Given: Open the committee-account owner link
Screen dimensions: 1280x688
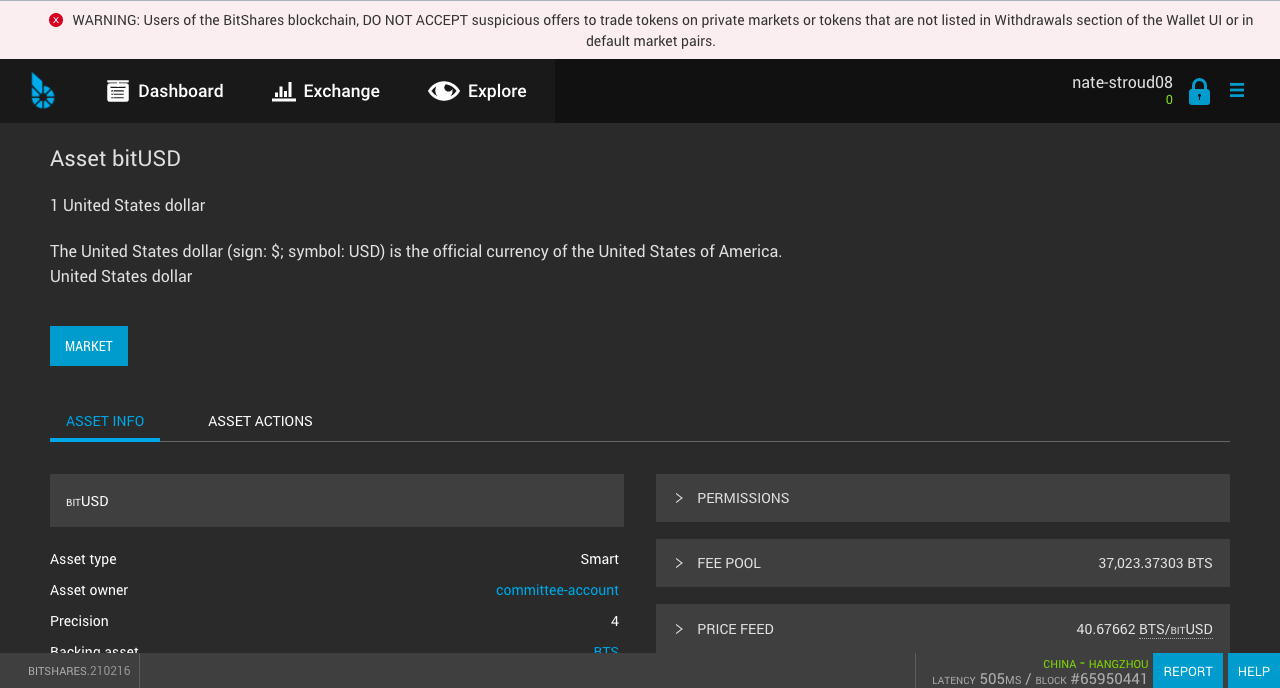Looking at the screenshot, I should point(557,590).
